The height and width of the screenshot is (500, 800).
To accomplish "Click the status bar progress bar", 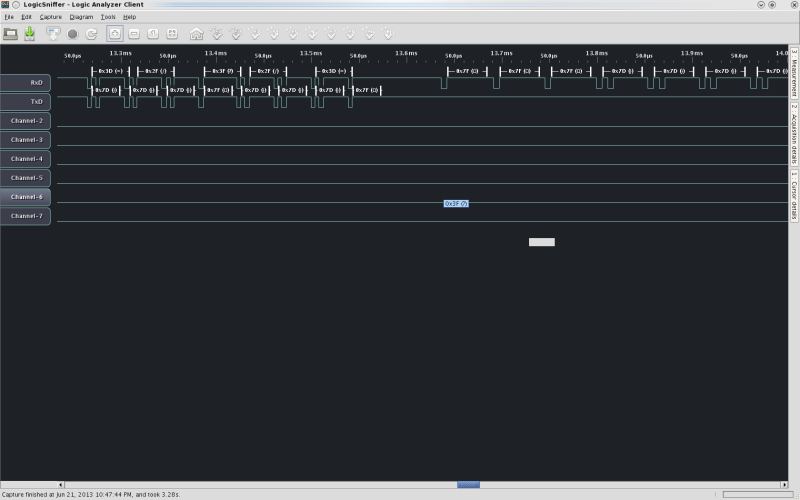I will (758, 494).
